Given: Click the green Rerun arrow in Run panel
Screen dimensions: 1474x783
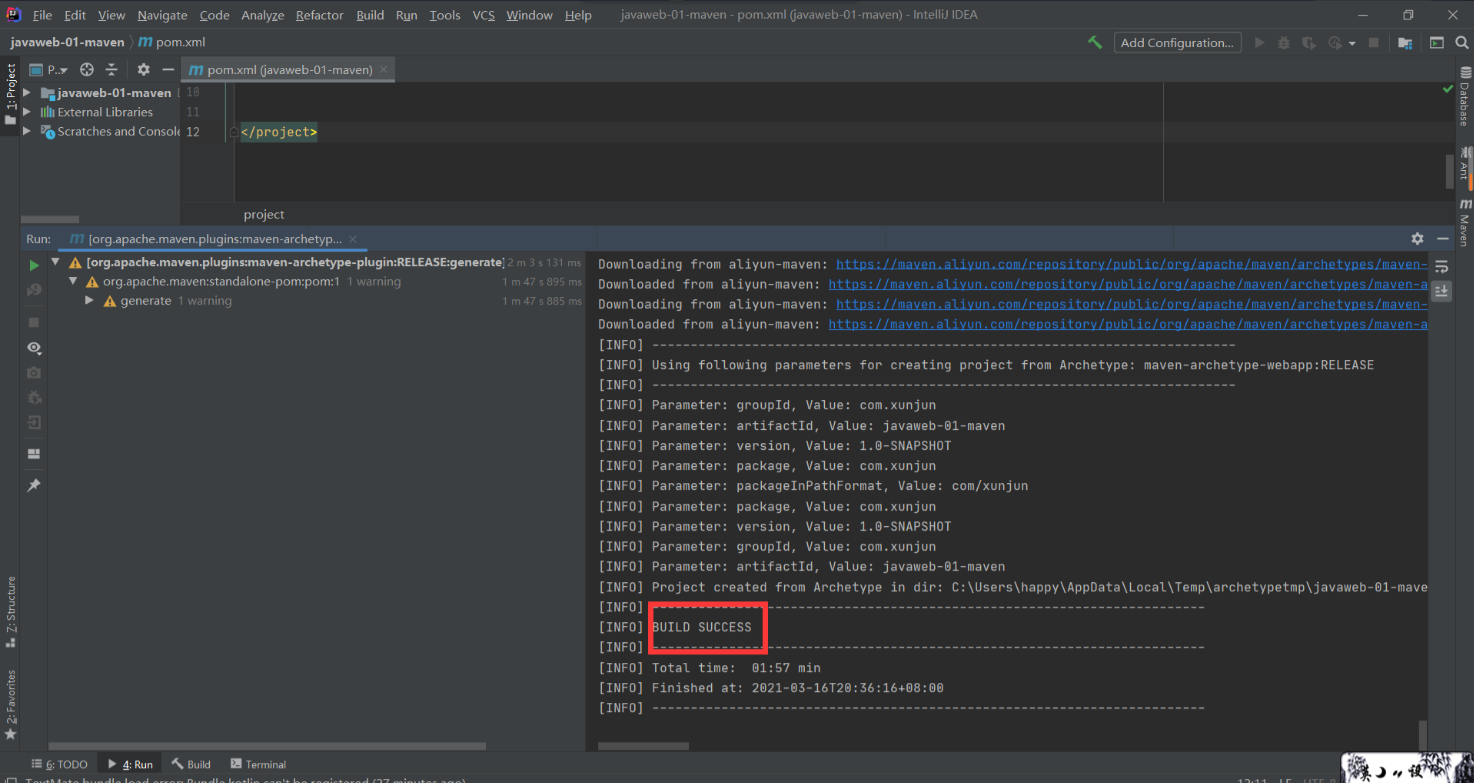Looking at the screenshot, I should pyautogui.click(x=34, y=265).
